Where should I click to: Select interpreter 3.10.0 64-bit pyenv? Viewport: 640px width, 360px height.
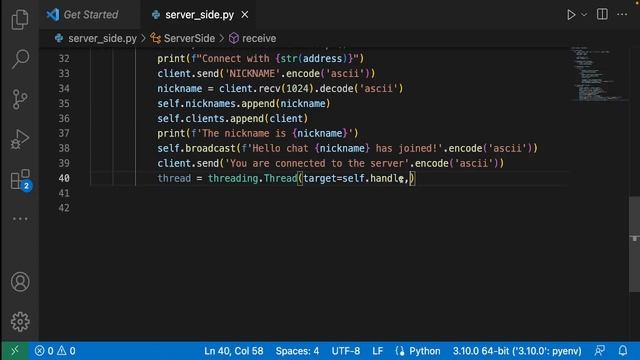pos(517,351)
